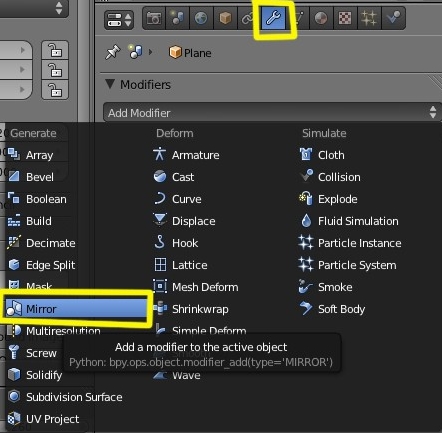Image resolution: width=442 pixels, height=433 pixels.
Task: Open the Object Data tab
Action: [298, 18]
